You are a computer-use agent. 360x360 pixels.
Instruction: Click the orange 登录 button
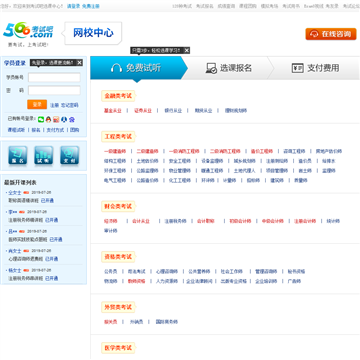tap(37, 104)
